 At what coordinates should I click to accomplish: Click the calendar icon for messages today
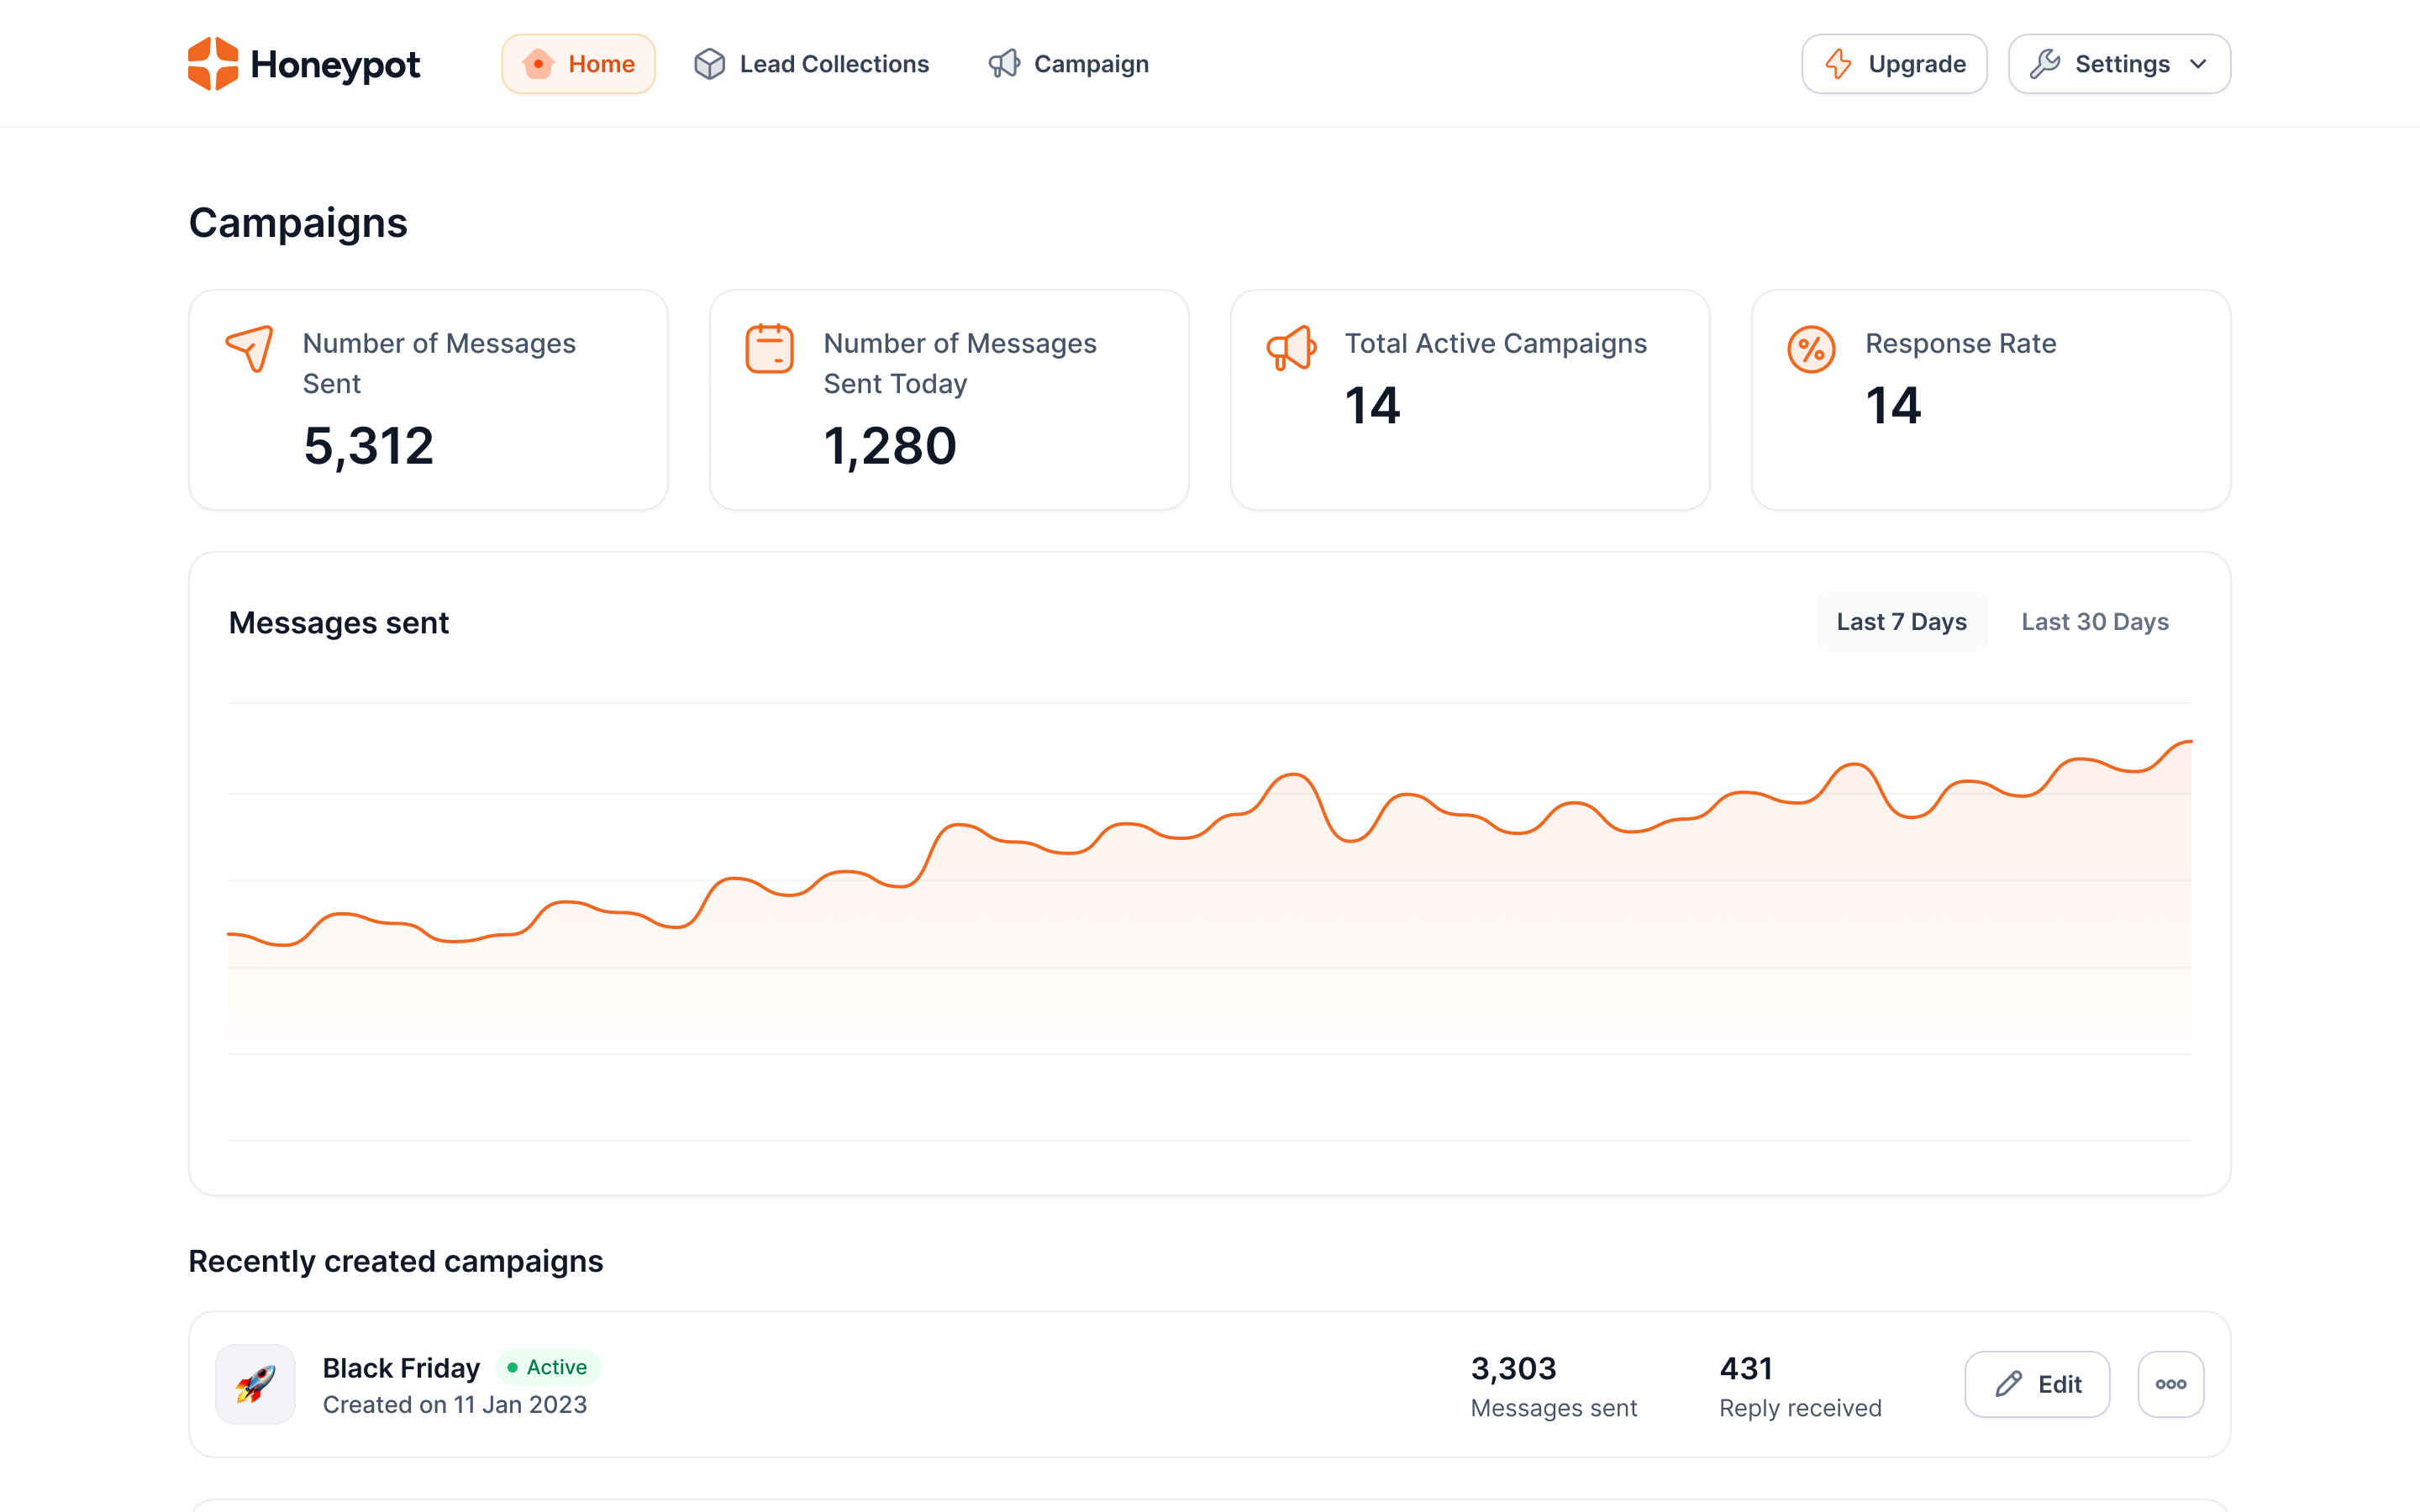tap(769, 348)
